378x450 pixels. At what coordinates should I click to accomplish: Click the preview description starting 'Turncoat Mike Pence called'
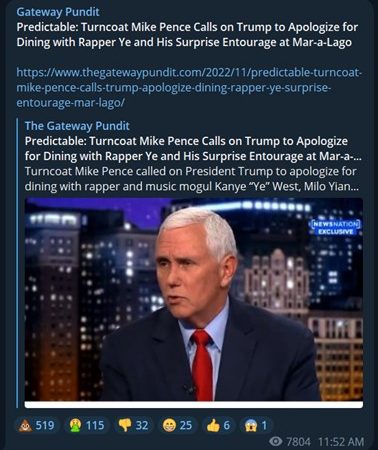point(192,179)
